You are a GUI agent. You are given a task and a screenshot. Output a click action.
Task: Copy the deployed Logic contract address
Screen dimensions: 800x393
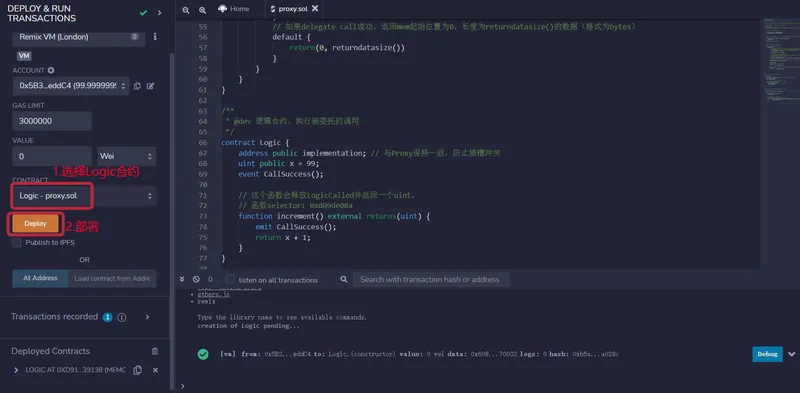[137, 371]
